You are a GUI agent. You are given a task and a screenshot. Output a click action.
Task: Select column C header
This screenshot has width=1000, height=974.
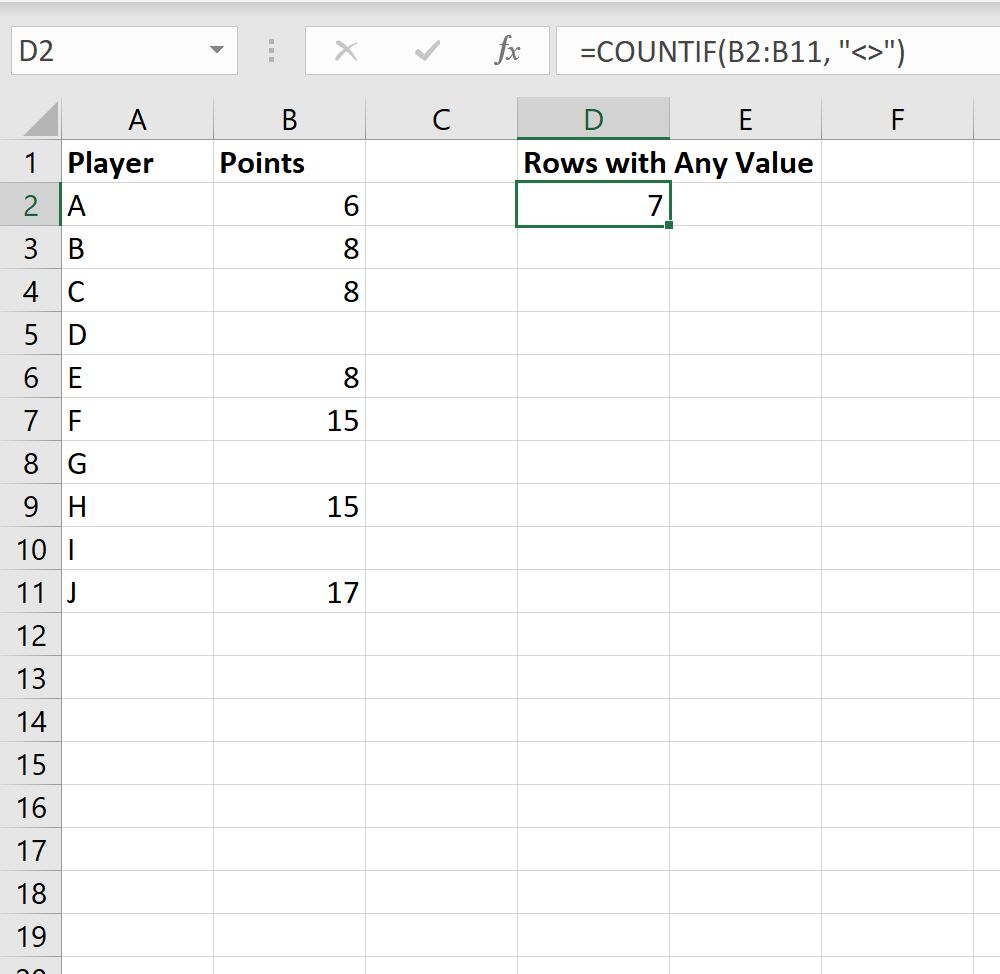[x=441, y=119]
